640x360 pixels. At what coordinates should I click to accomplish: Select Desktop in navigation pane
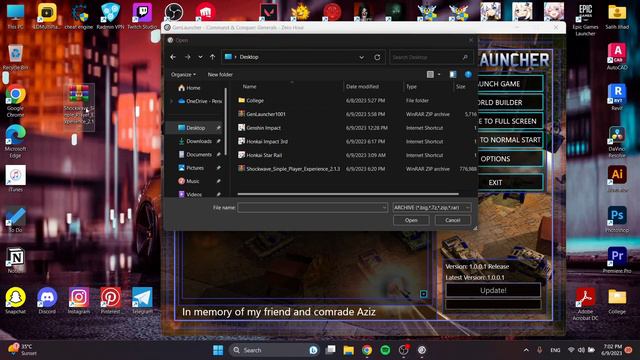(x=195, y=128)
